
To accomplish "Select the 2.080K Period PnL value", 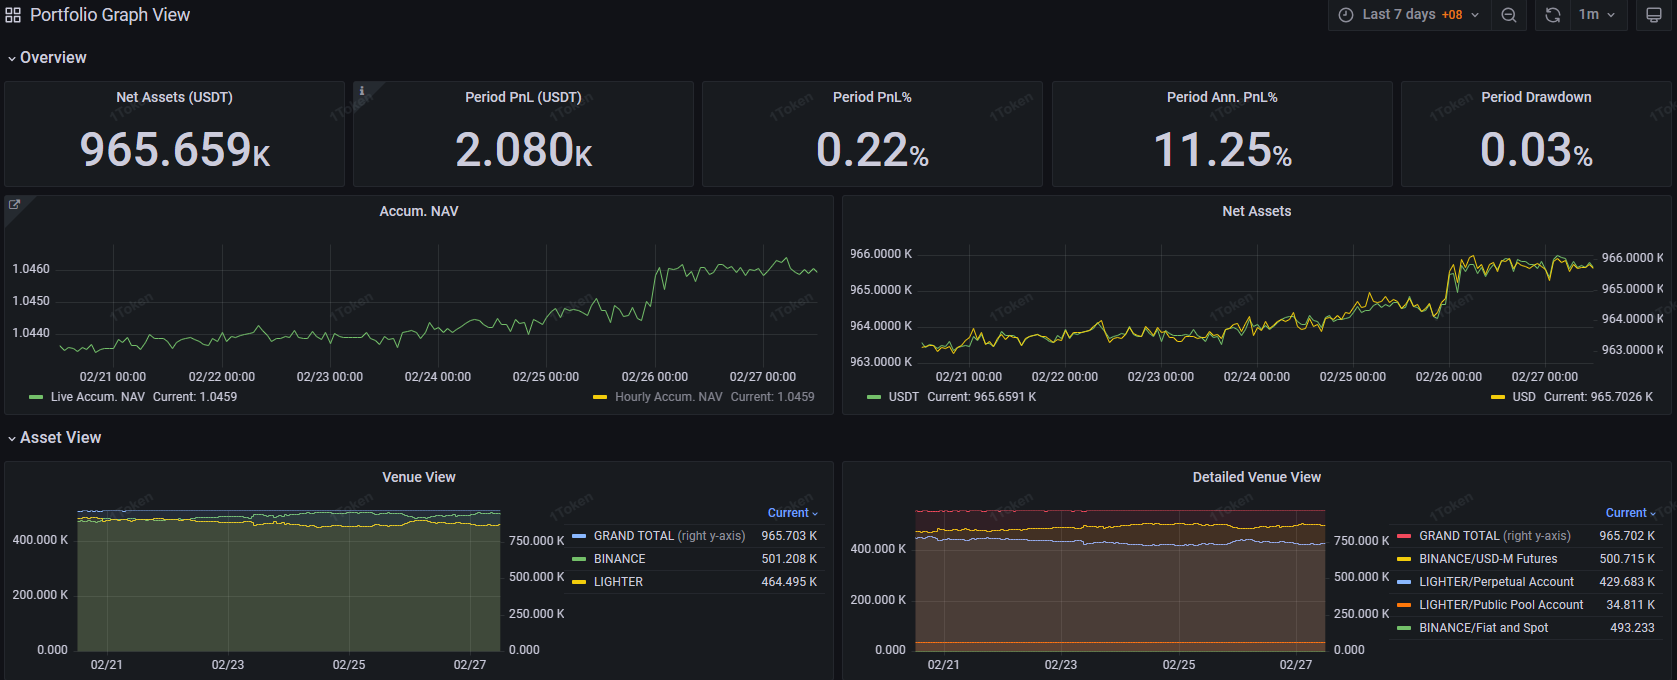I will coord(524,150).
